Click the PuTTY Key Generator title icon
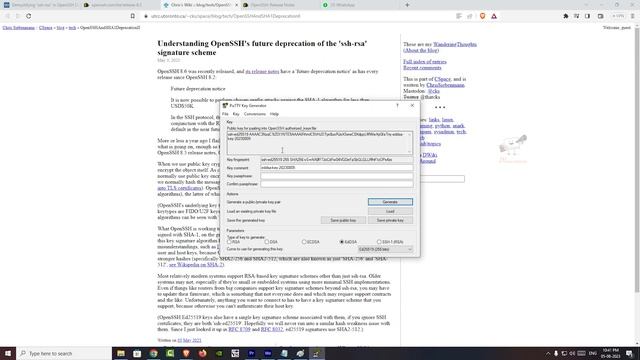This screenshot has height=360, width=640. 225,106
